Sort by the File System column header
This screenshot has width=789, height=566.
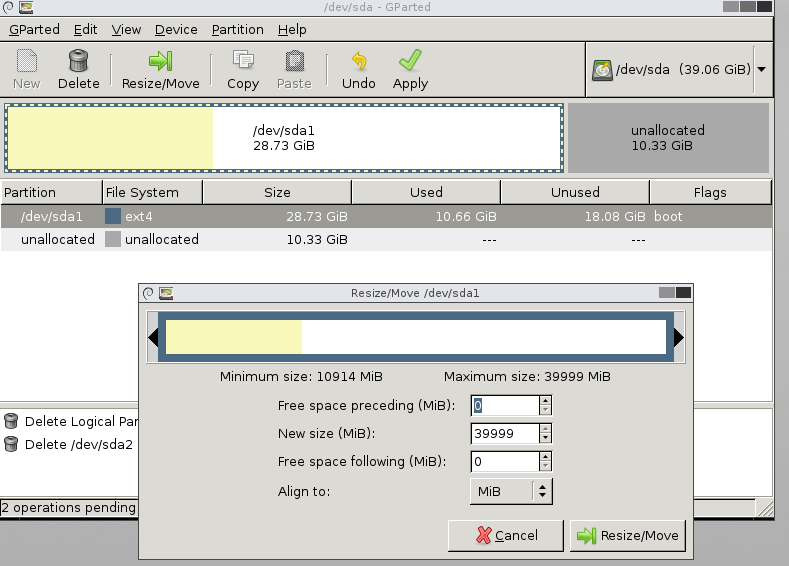tap(152, 192)
